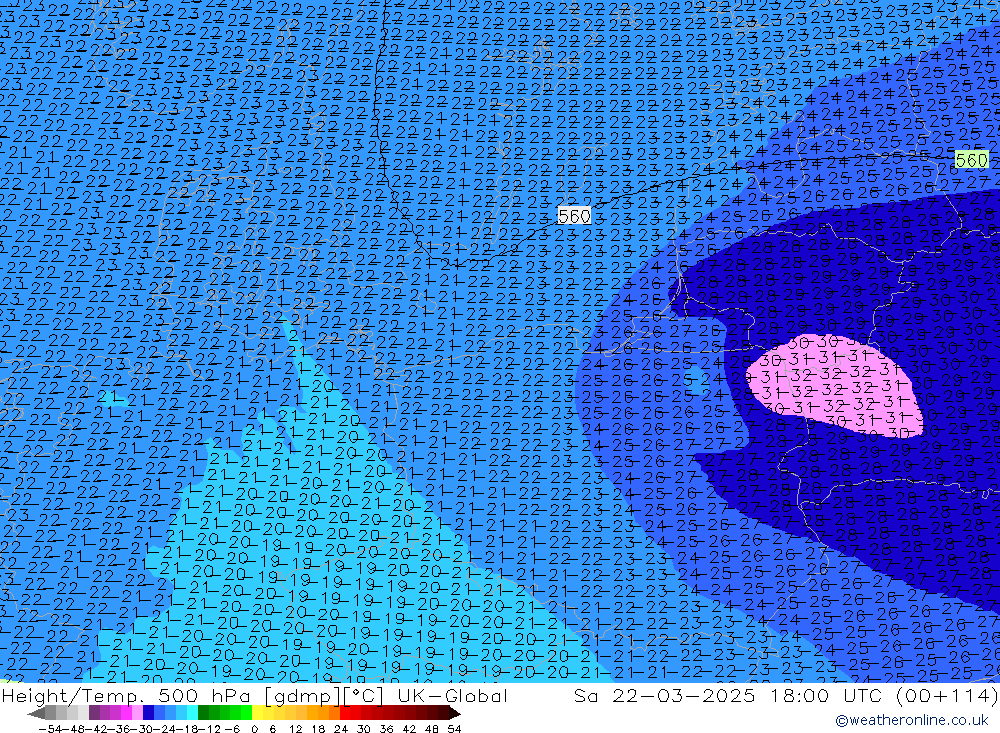Click the 54 maximum value on legend

click(454, 729)
